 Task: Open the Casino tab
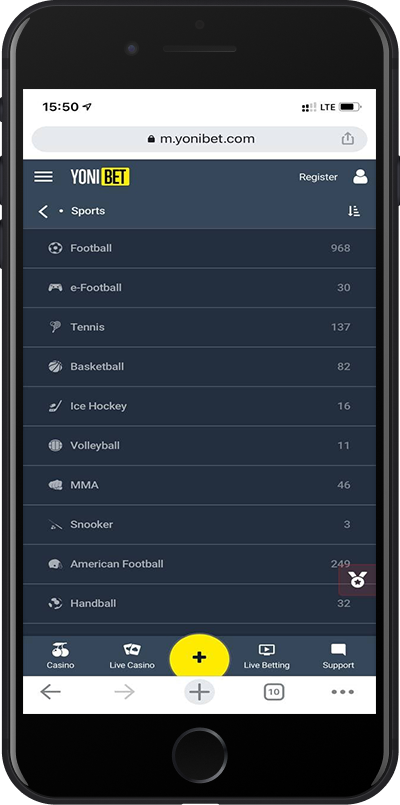(x=61, y=656)
